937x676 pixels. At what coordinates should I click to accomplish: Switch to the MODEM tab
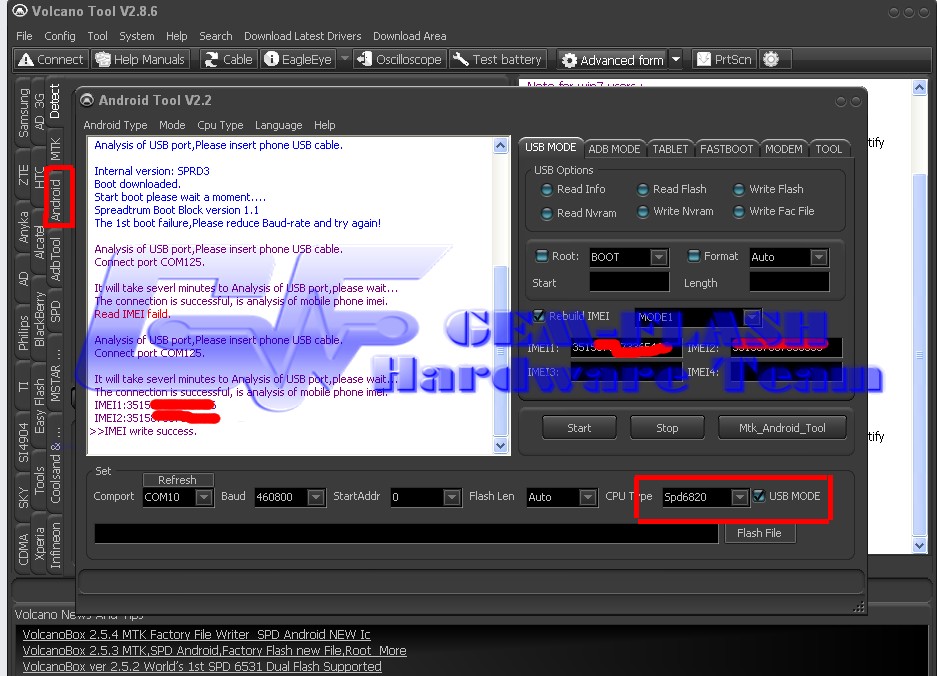(783, 149)
